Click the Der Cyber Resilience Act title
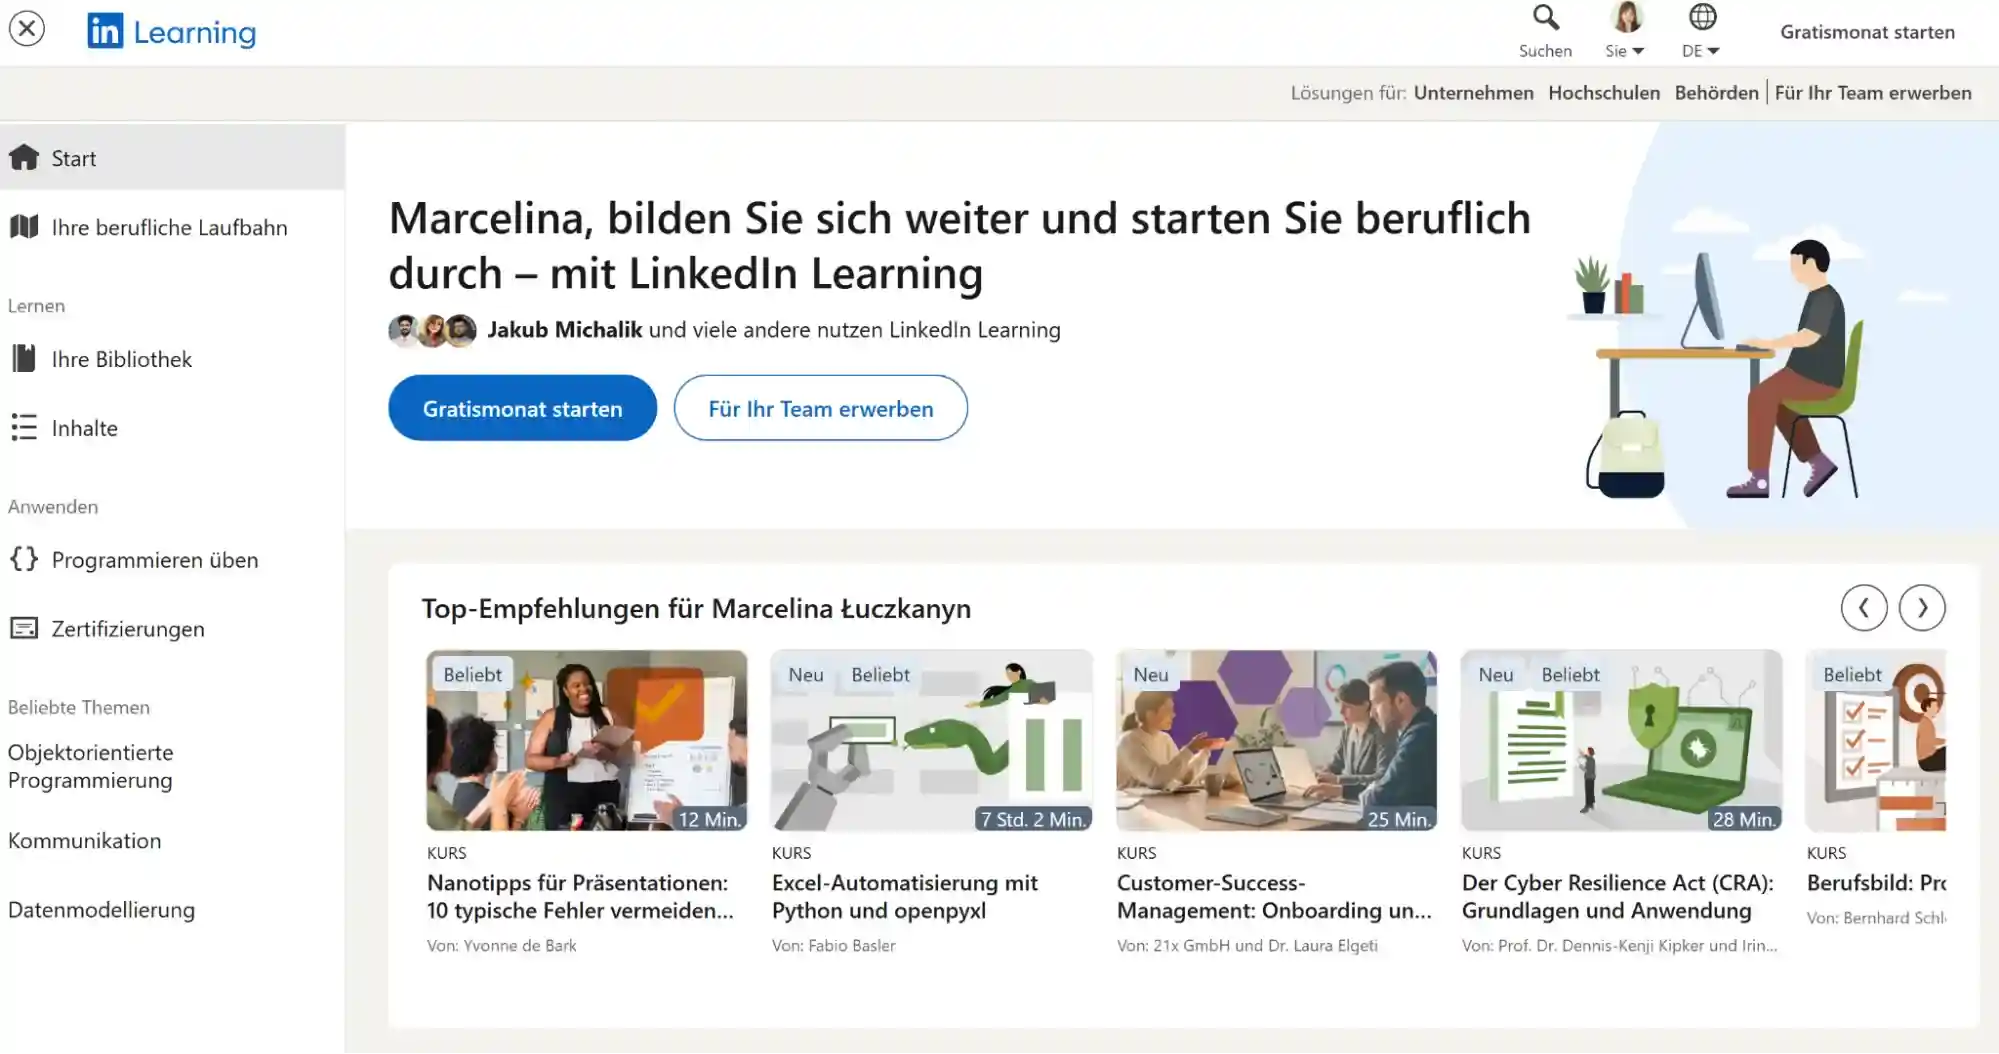The image size is (1999, 1054). (1617, 897)
